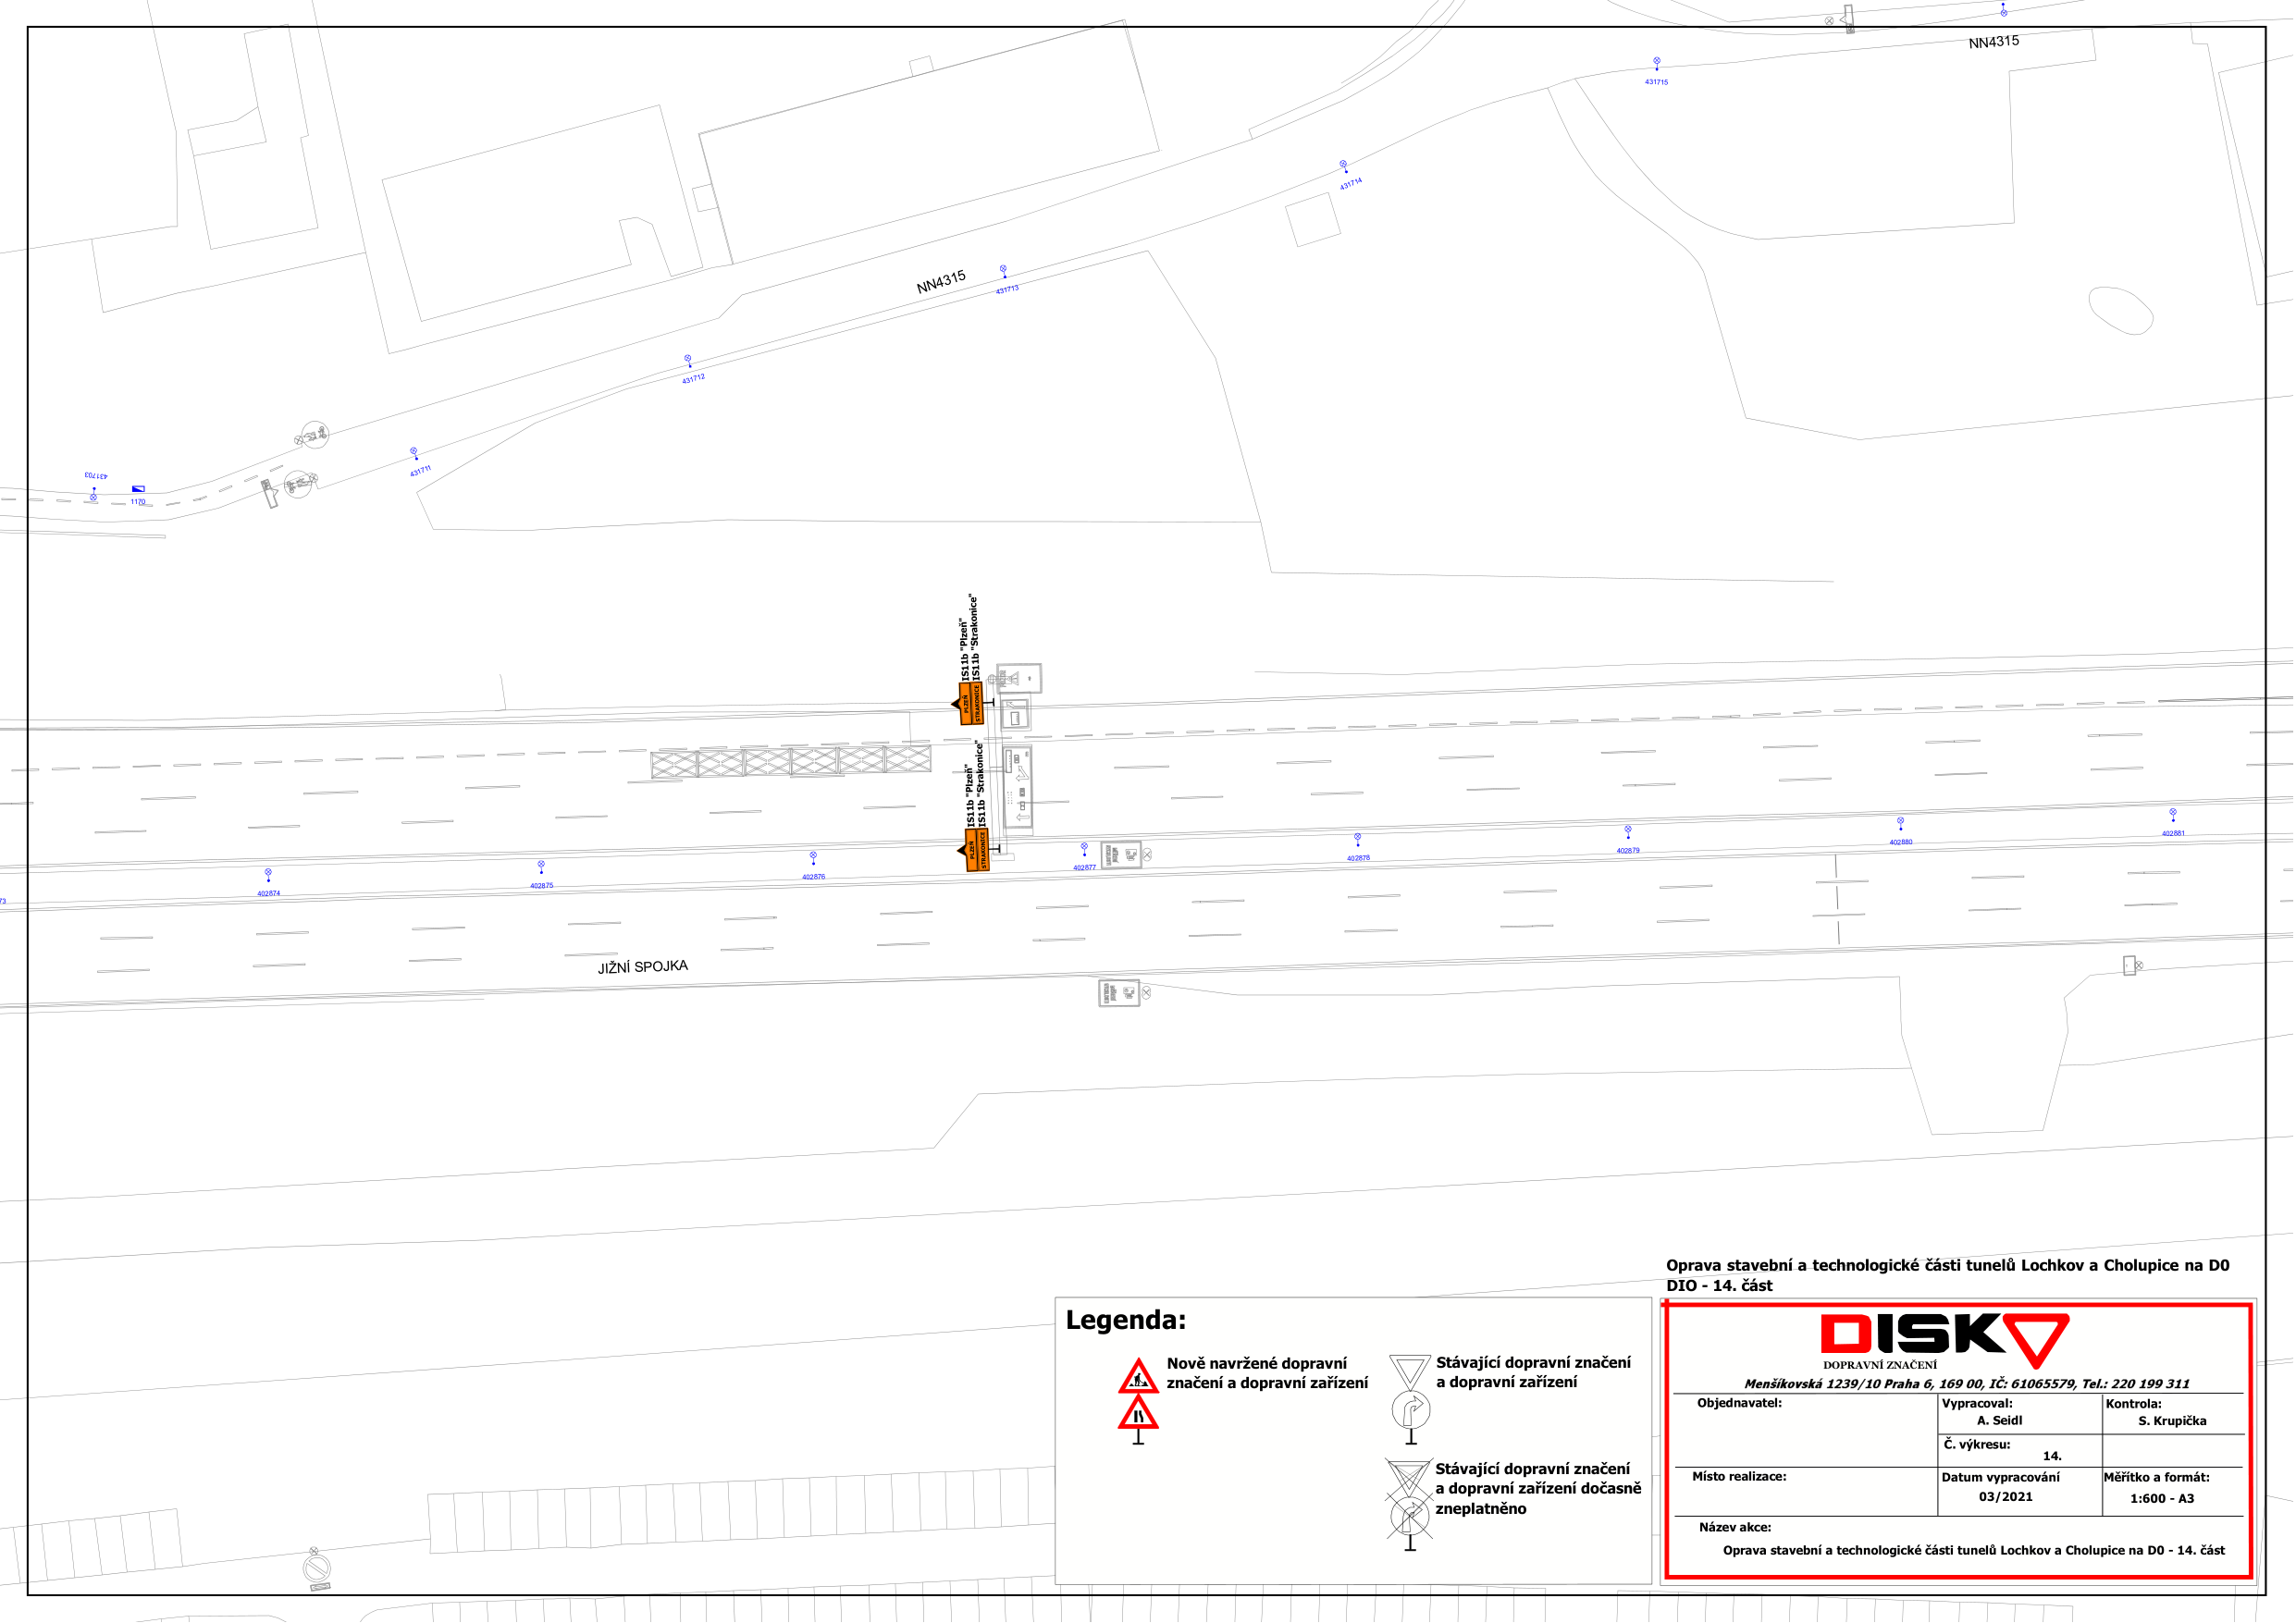
Task: Click the red road-narrowing warning triangle in legend
Action: tap(1138, 1412)
